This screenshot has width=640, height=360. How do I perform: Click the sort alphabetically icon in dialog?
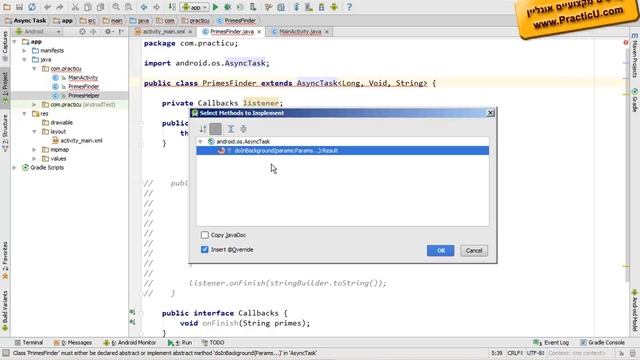tap(203, 129)
